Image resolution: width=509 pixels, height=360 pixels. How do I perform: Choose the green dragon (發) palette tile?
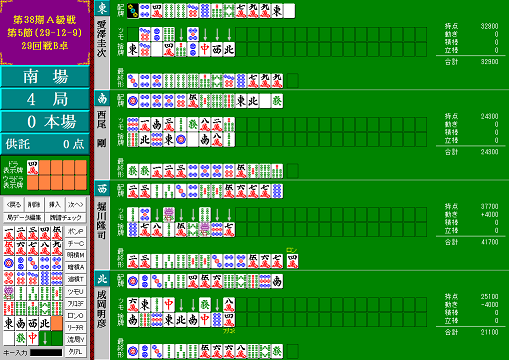tap(21, 338)
